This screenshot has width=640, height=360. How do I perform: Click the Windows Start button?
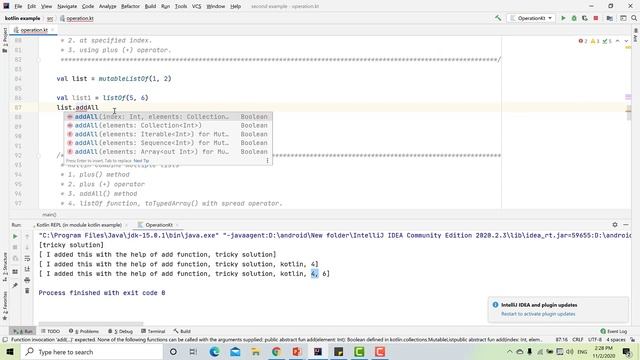coord(10,352)
